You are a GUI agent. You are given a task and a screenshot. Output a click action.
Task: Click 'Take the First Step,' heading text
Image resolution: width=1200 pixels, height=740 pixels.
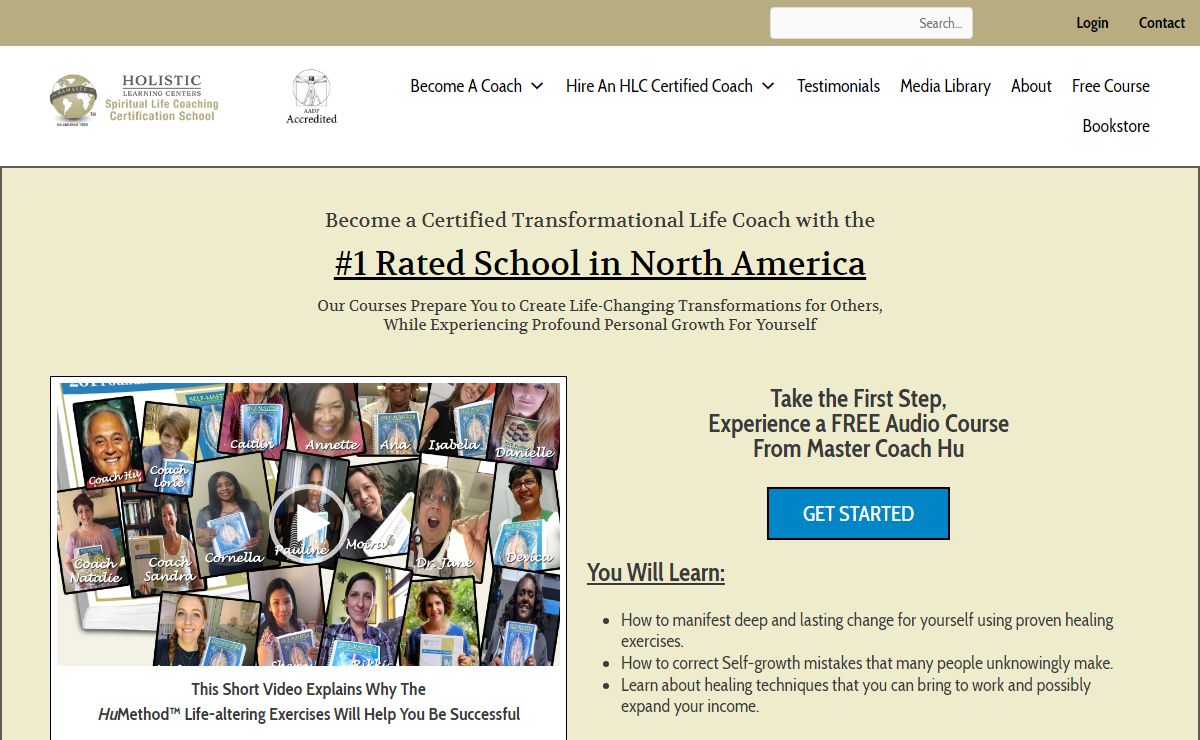click(x=858, y=399)
